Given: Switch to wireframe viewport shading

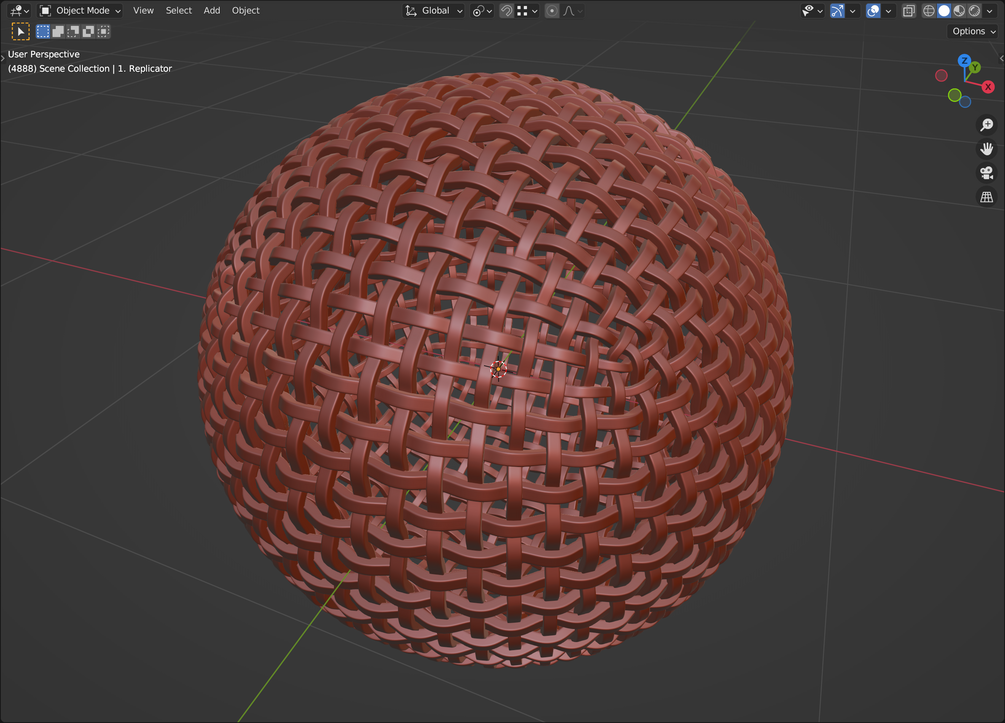Looking at the screenshot, I should 929,10.
